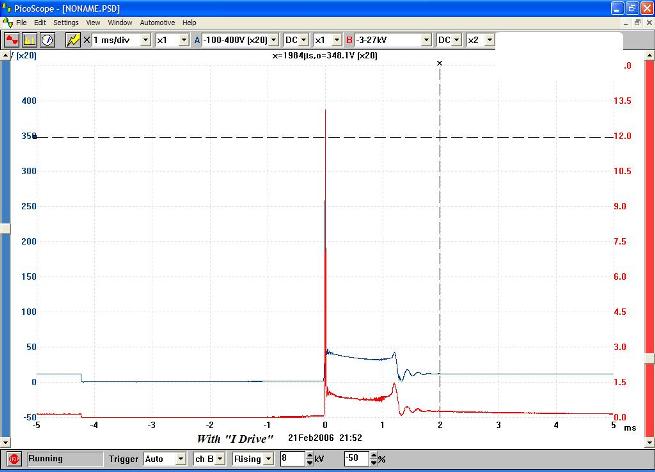The height and width of the screenshot is (472, 655).
Task: Click the red stop/go icon
Action: pos(13,459)
